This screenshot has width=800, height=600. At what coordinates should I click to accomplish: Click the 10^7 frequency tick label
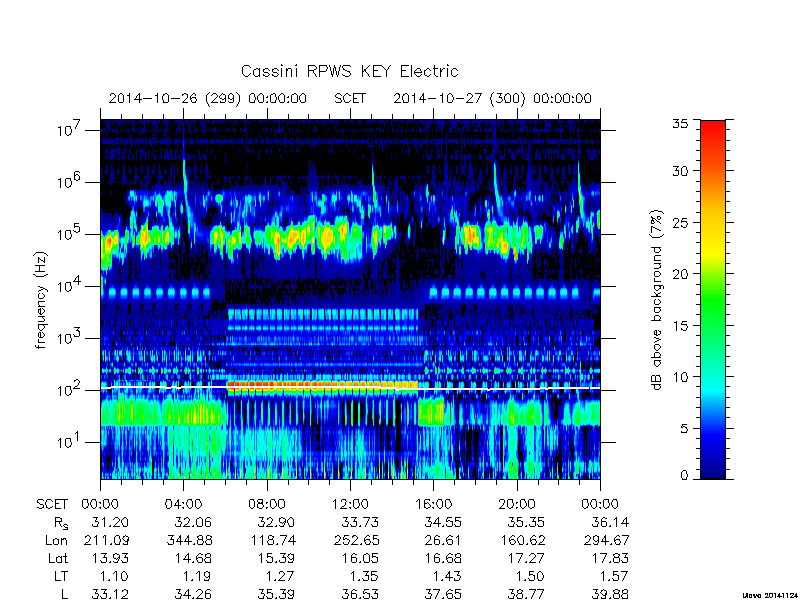70,129
